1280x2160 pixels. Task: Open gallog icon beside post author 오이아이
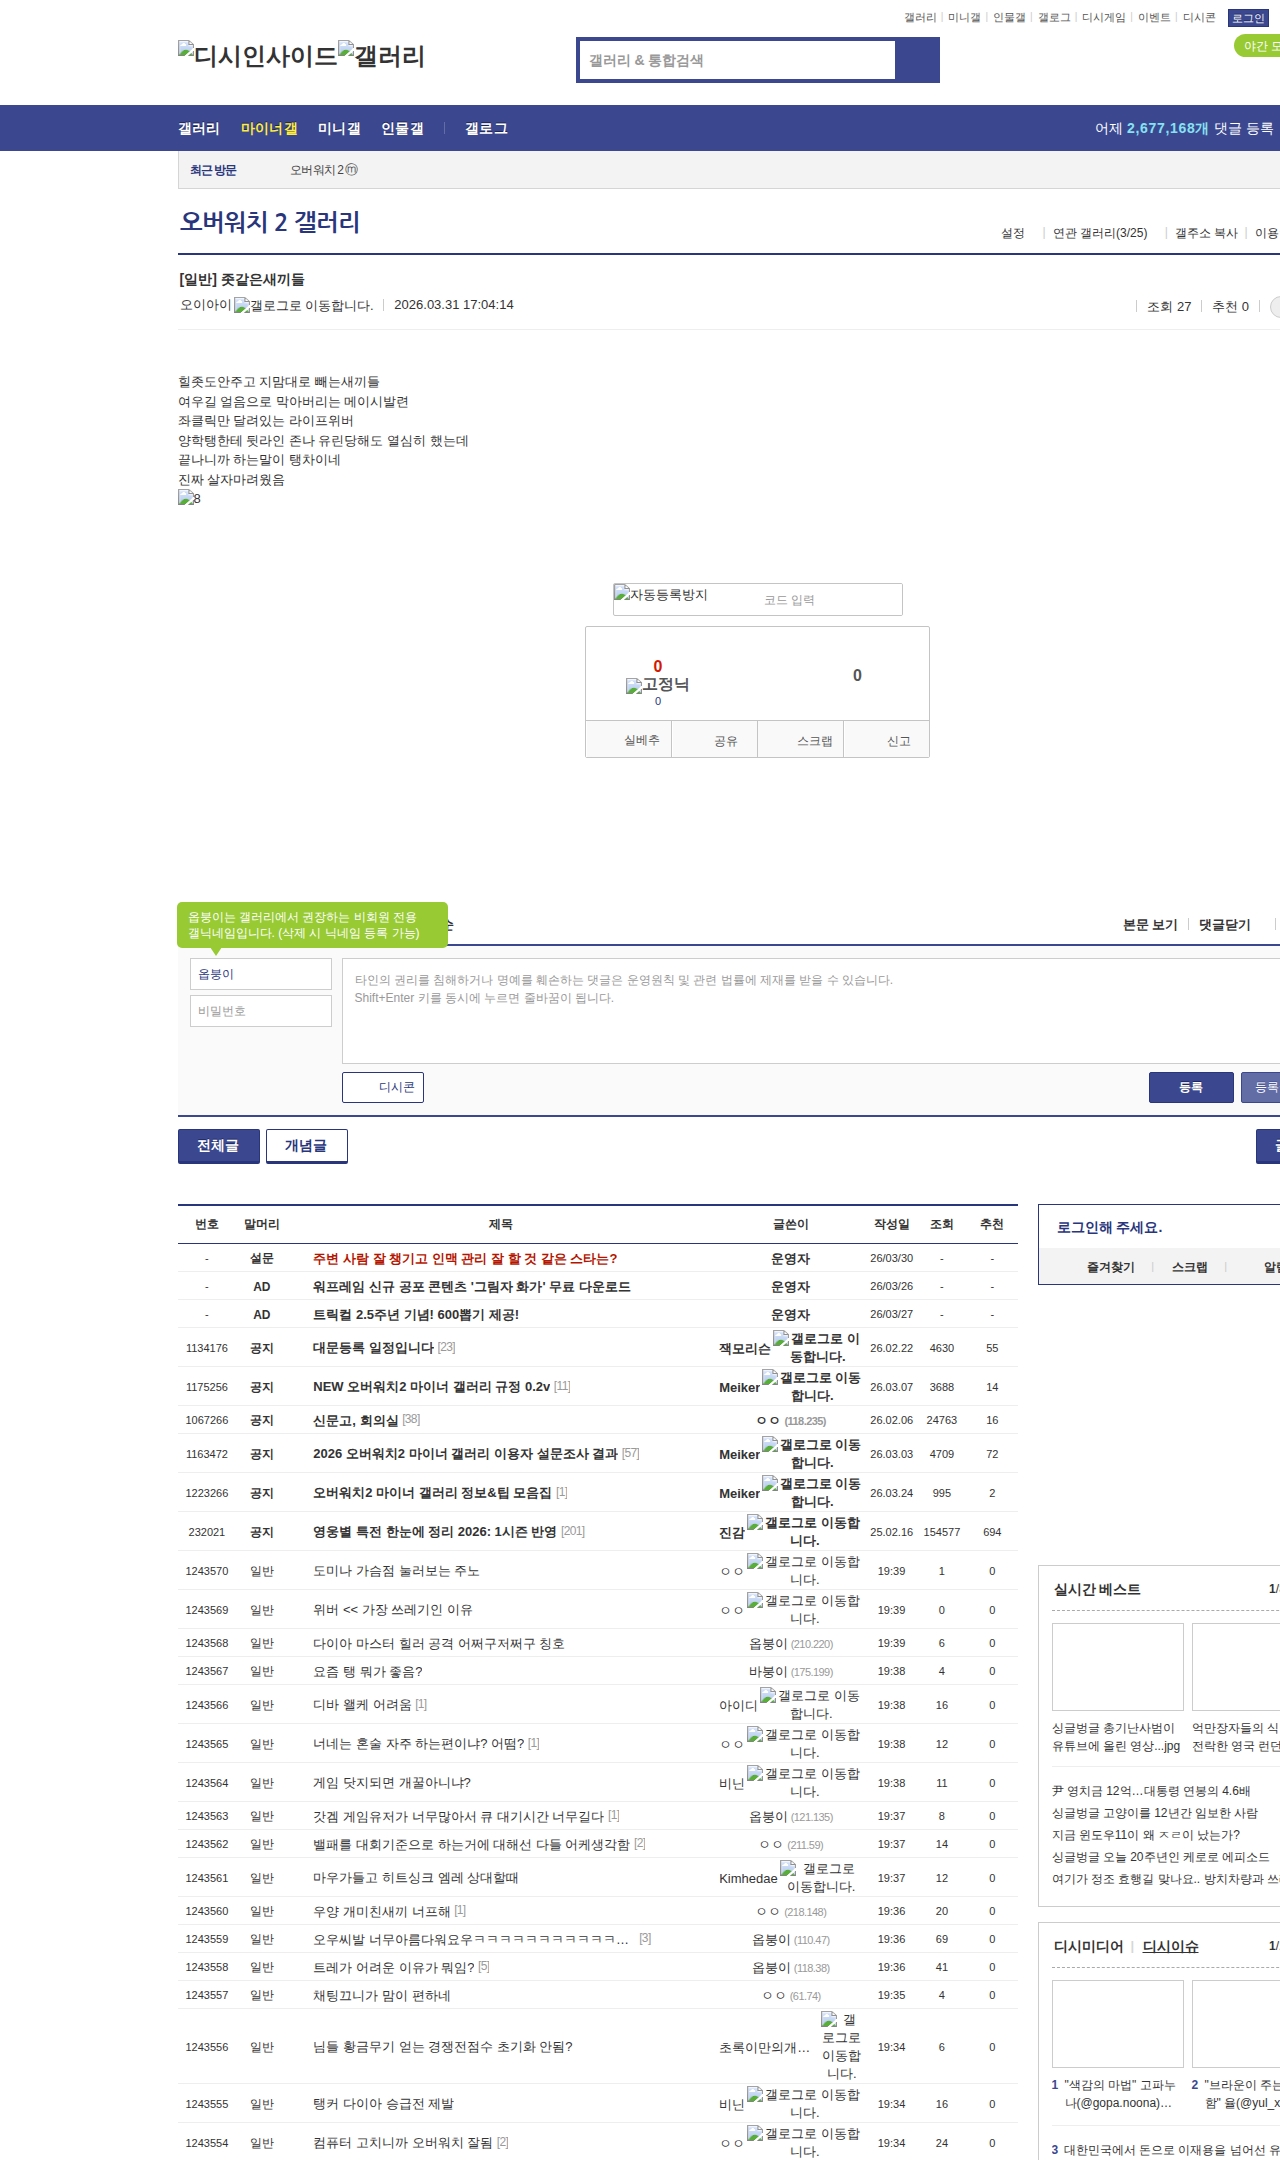tap(303, 305)
